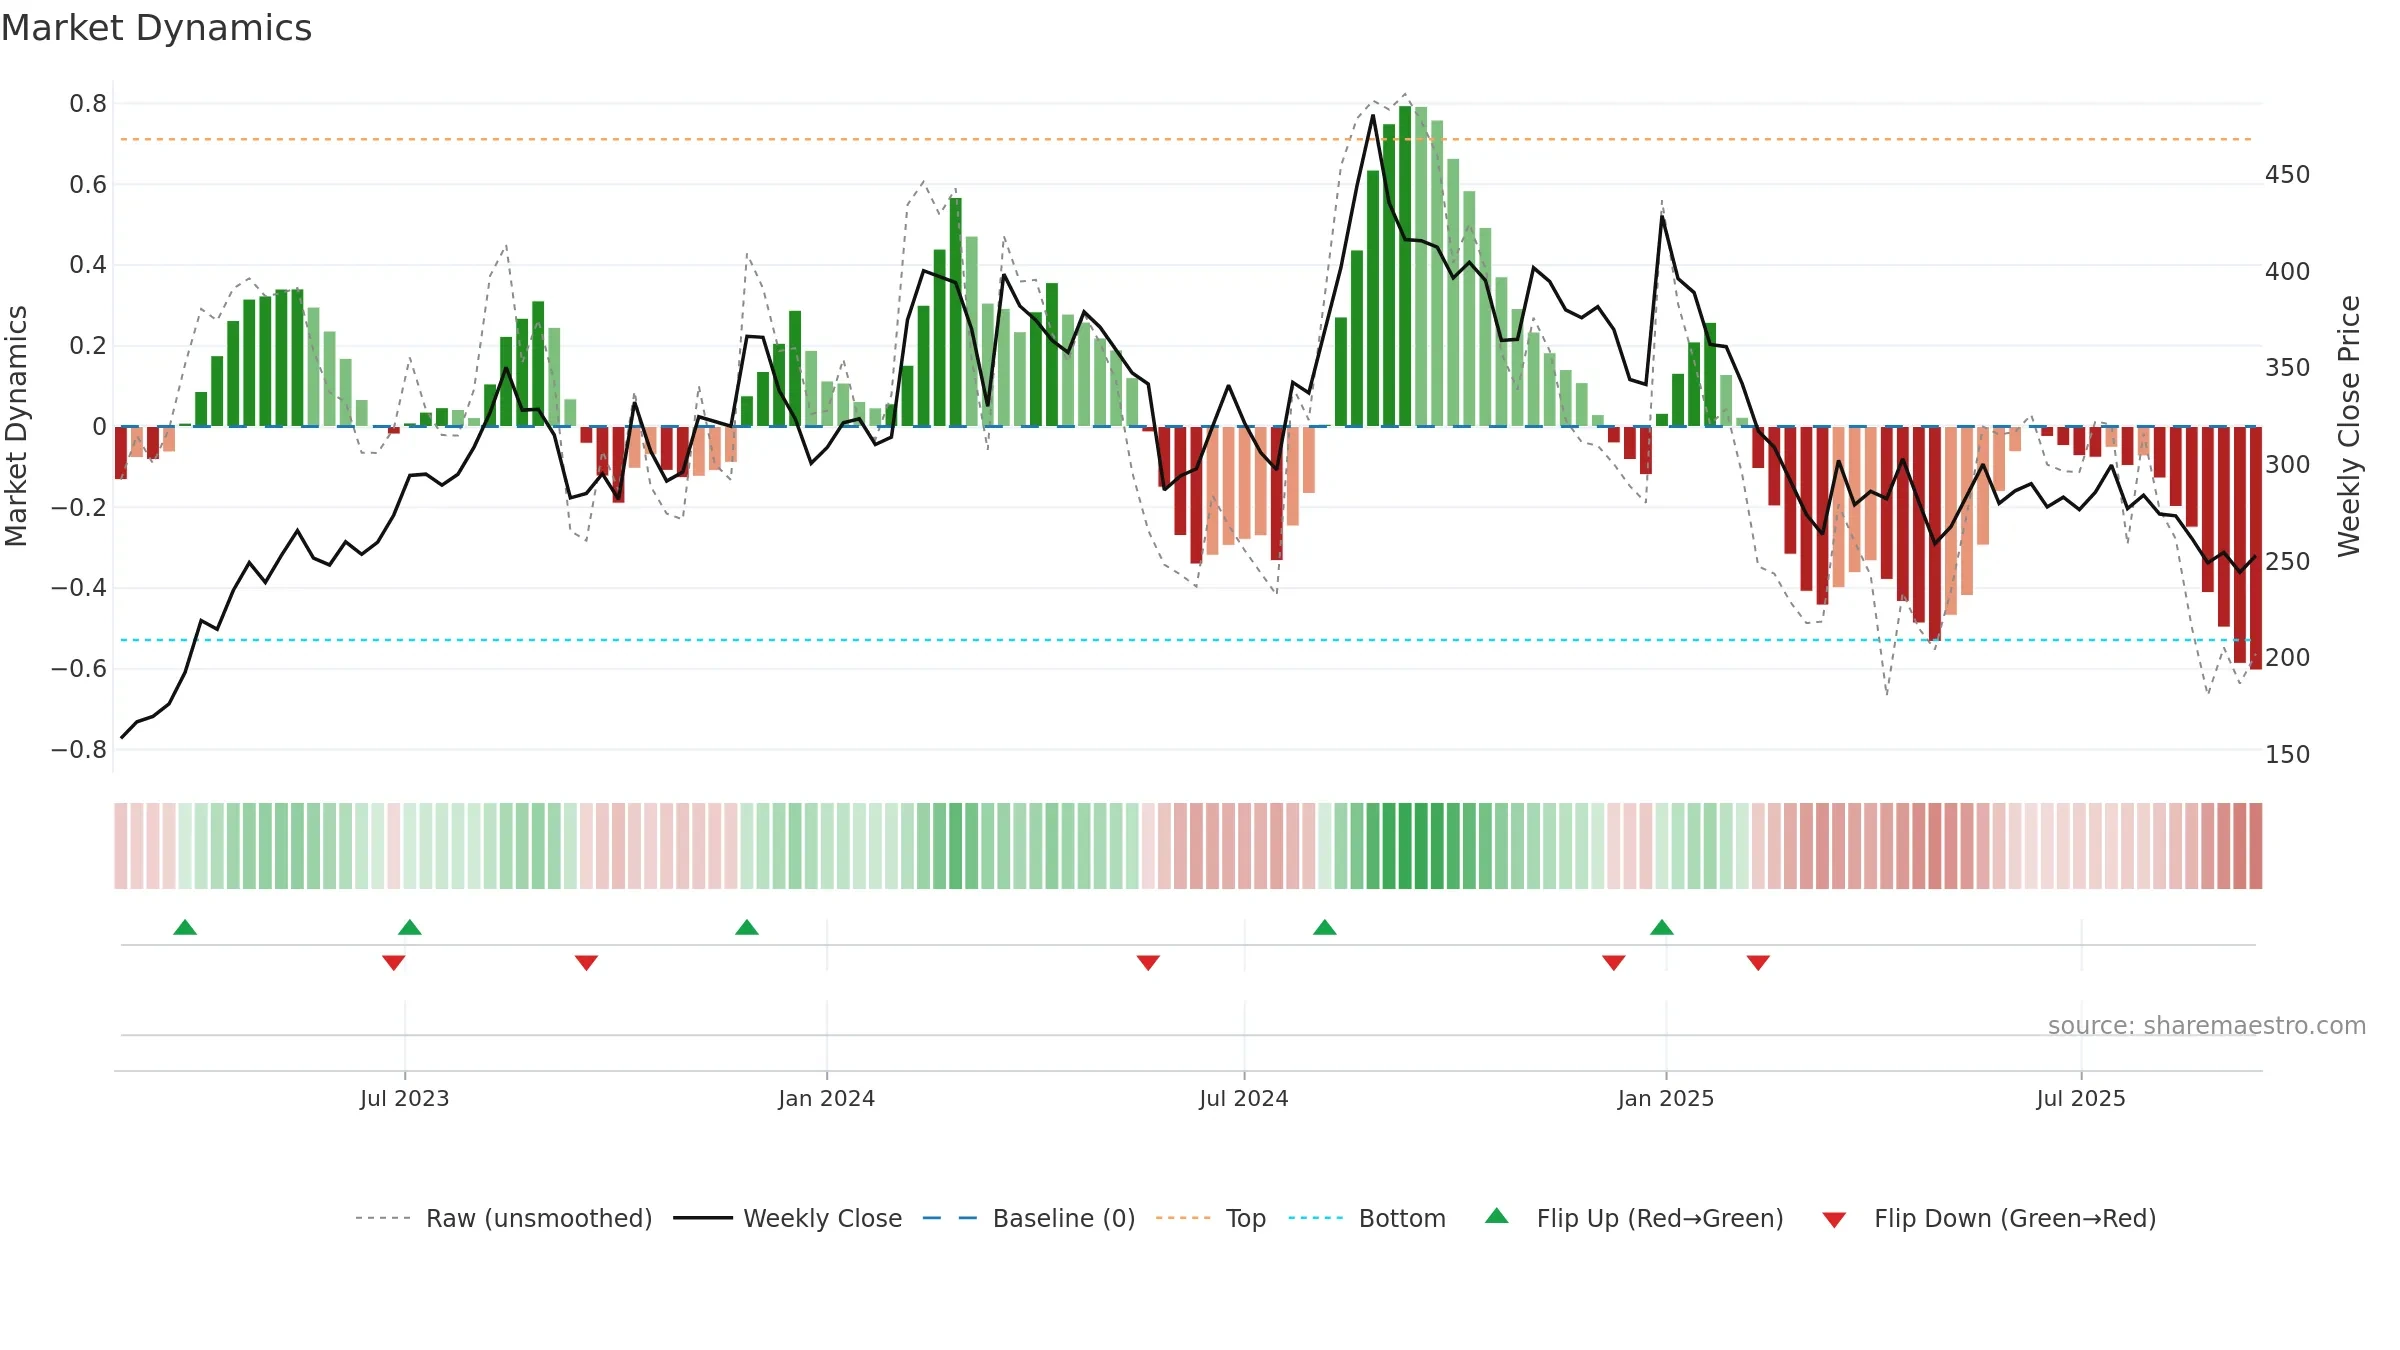Click the red Flip Down triangle in the legend
The height and width of the screenshot is (1350, 2400).
(x=1834, y=1220)
